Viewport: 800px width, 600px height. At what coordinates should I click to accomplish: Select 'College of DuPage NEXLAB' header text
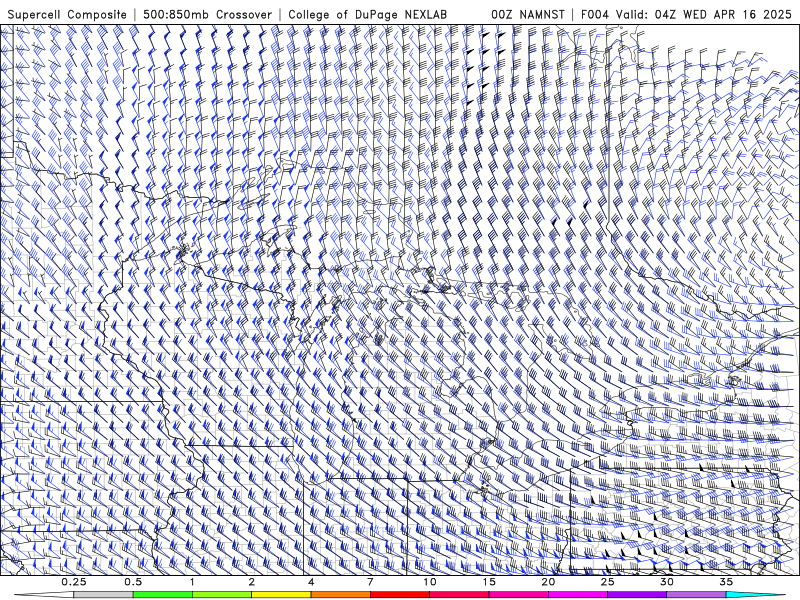click(368, 15)
